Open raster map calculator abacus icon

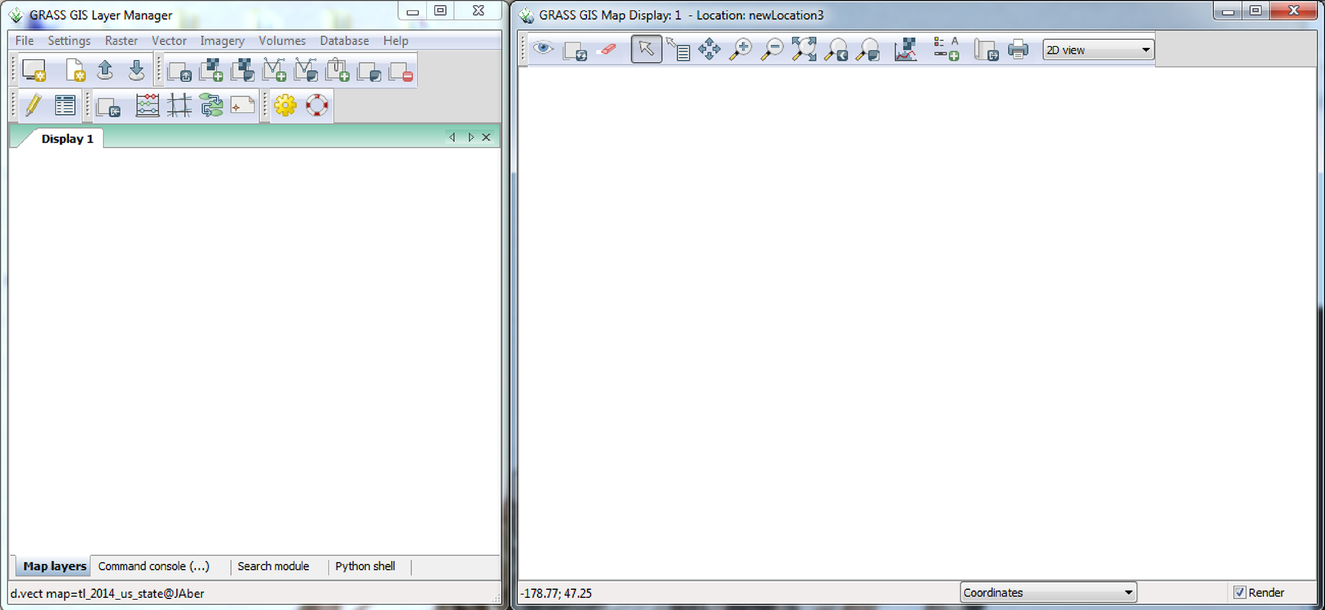147,105
